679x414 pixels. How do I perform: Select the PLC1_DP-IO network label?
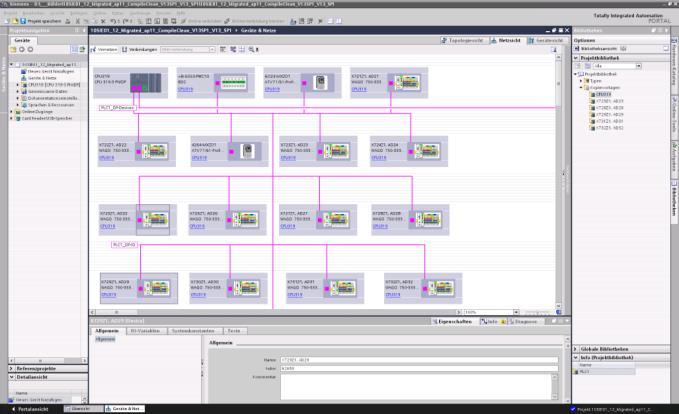click(x=124, y=245)
